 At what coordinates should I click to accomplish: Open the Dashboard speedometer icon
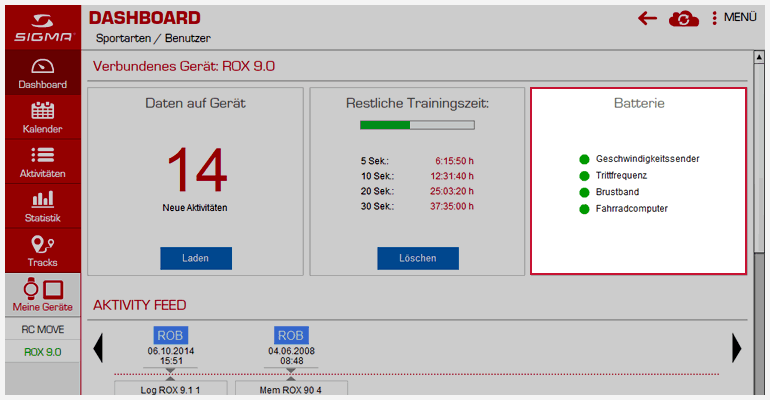(43, 67)
